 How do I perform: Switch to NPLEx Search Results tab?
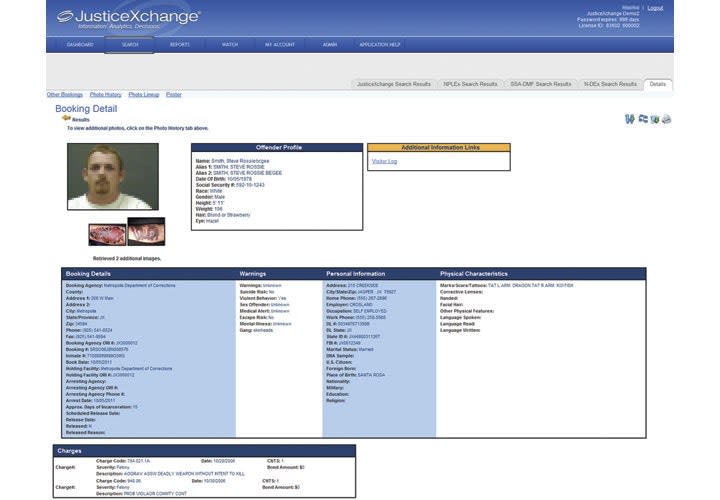click(x=470, y=84)
